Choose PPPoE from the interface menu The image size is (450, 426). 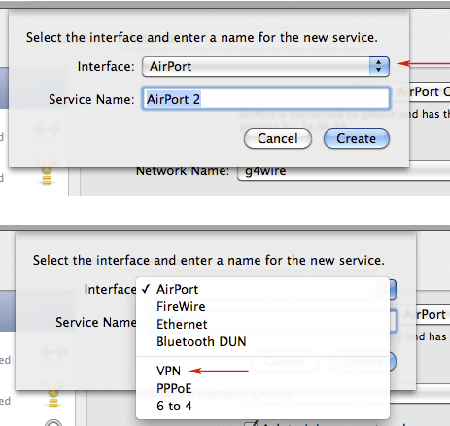point(263,388)
